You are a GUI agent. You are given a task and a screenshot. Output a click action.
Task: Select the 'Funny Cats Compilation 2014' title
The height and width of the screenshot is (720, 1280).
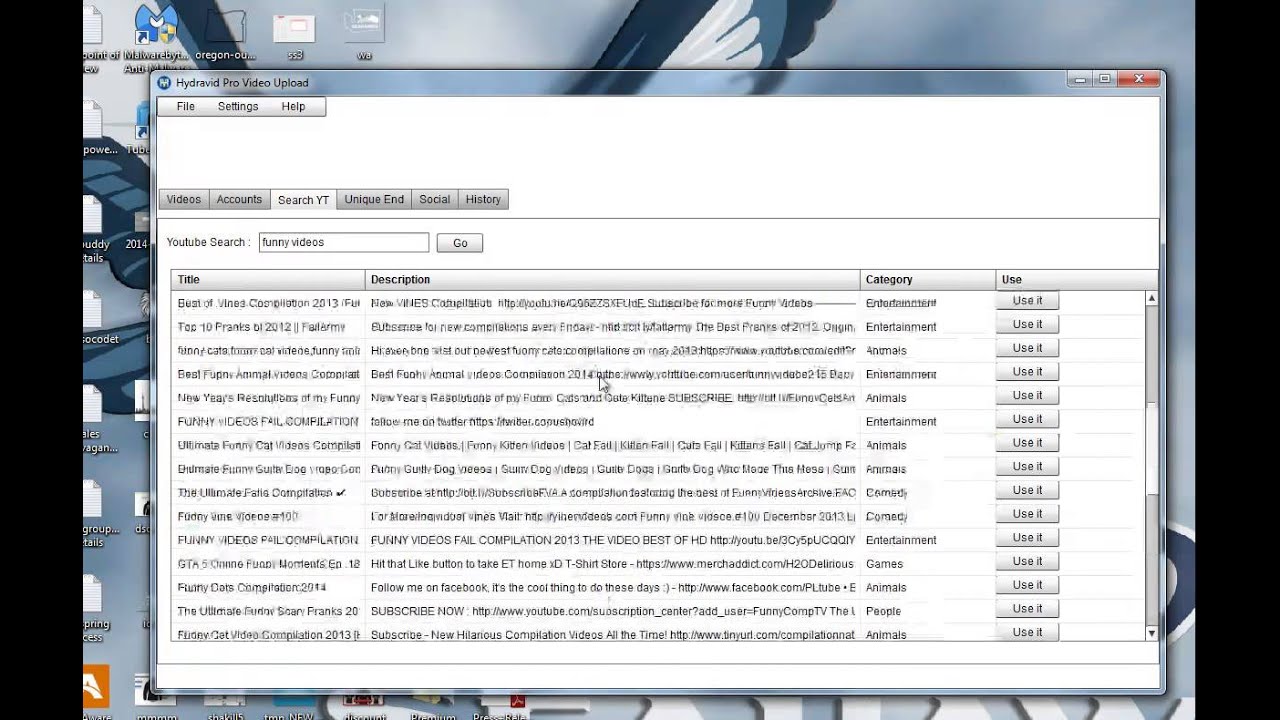(x=252, y=588)
